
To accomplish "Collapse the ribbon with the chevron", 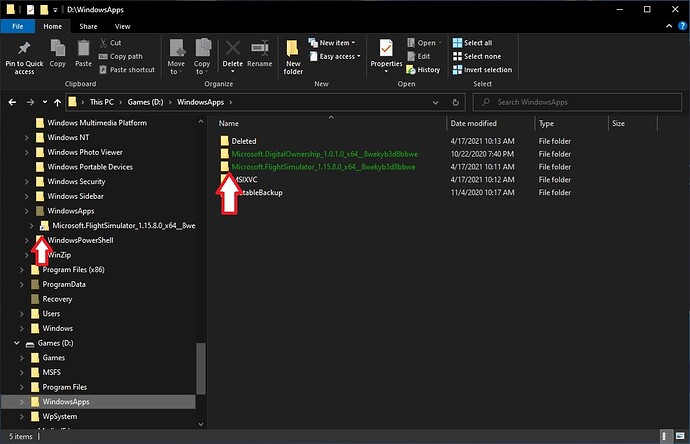I will (x=669, y=26).
